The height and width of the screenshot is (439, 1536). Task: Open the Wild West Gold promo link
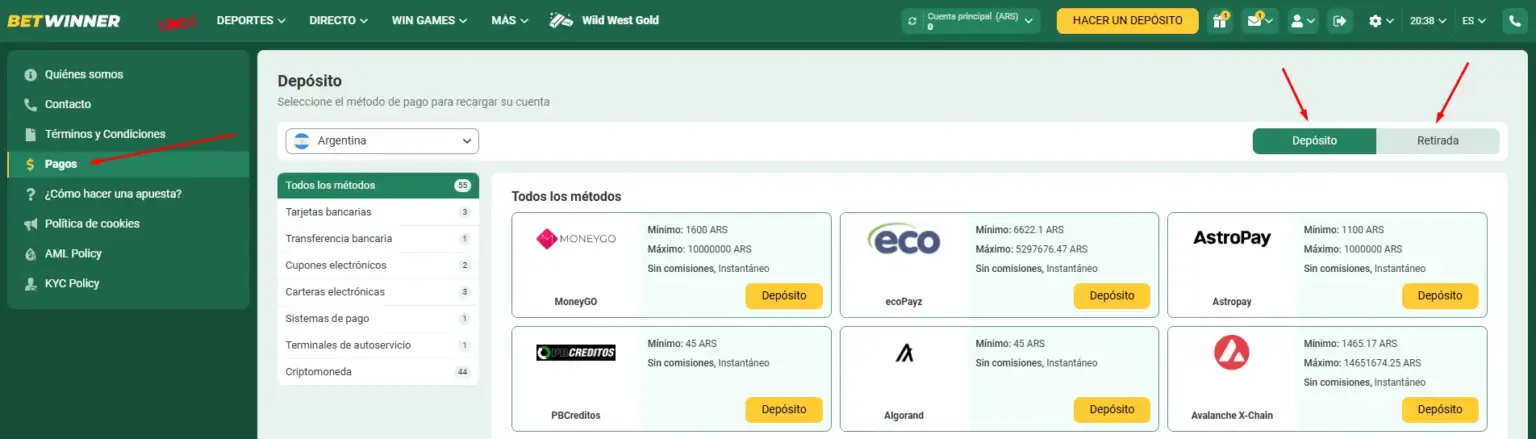point(604,21)
